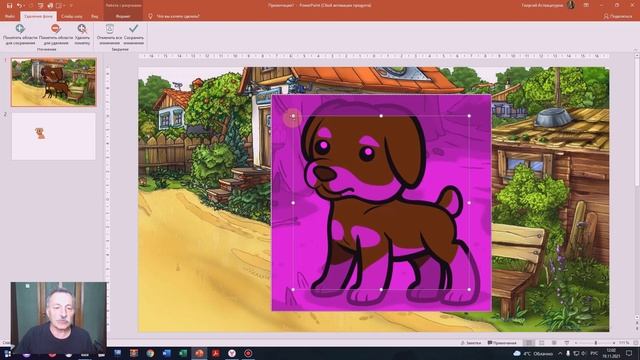
Task: Select the Background Removal tab
Action: coord(38,16)
